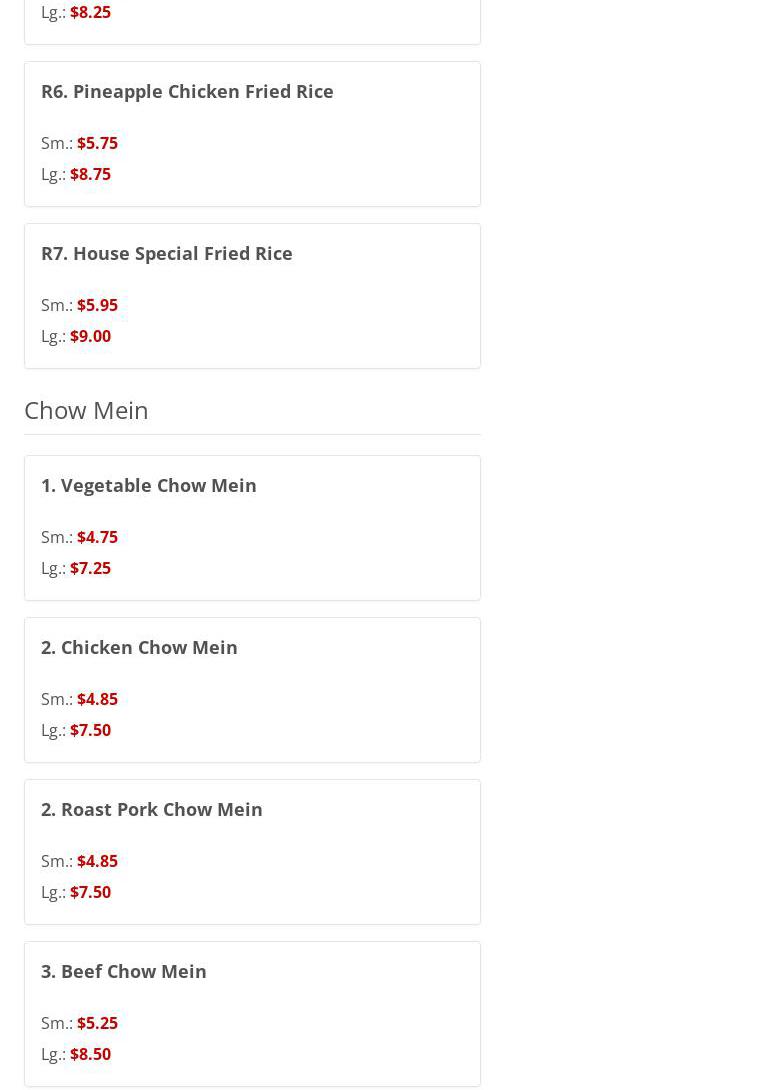Select the Roast Pork Chow Mein title
The image size is (770, 1090).
(x=152, y=809)
